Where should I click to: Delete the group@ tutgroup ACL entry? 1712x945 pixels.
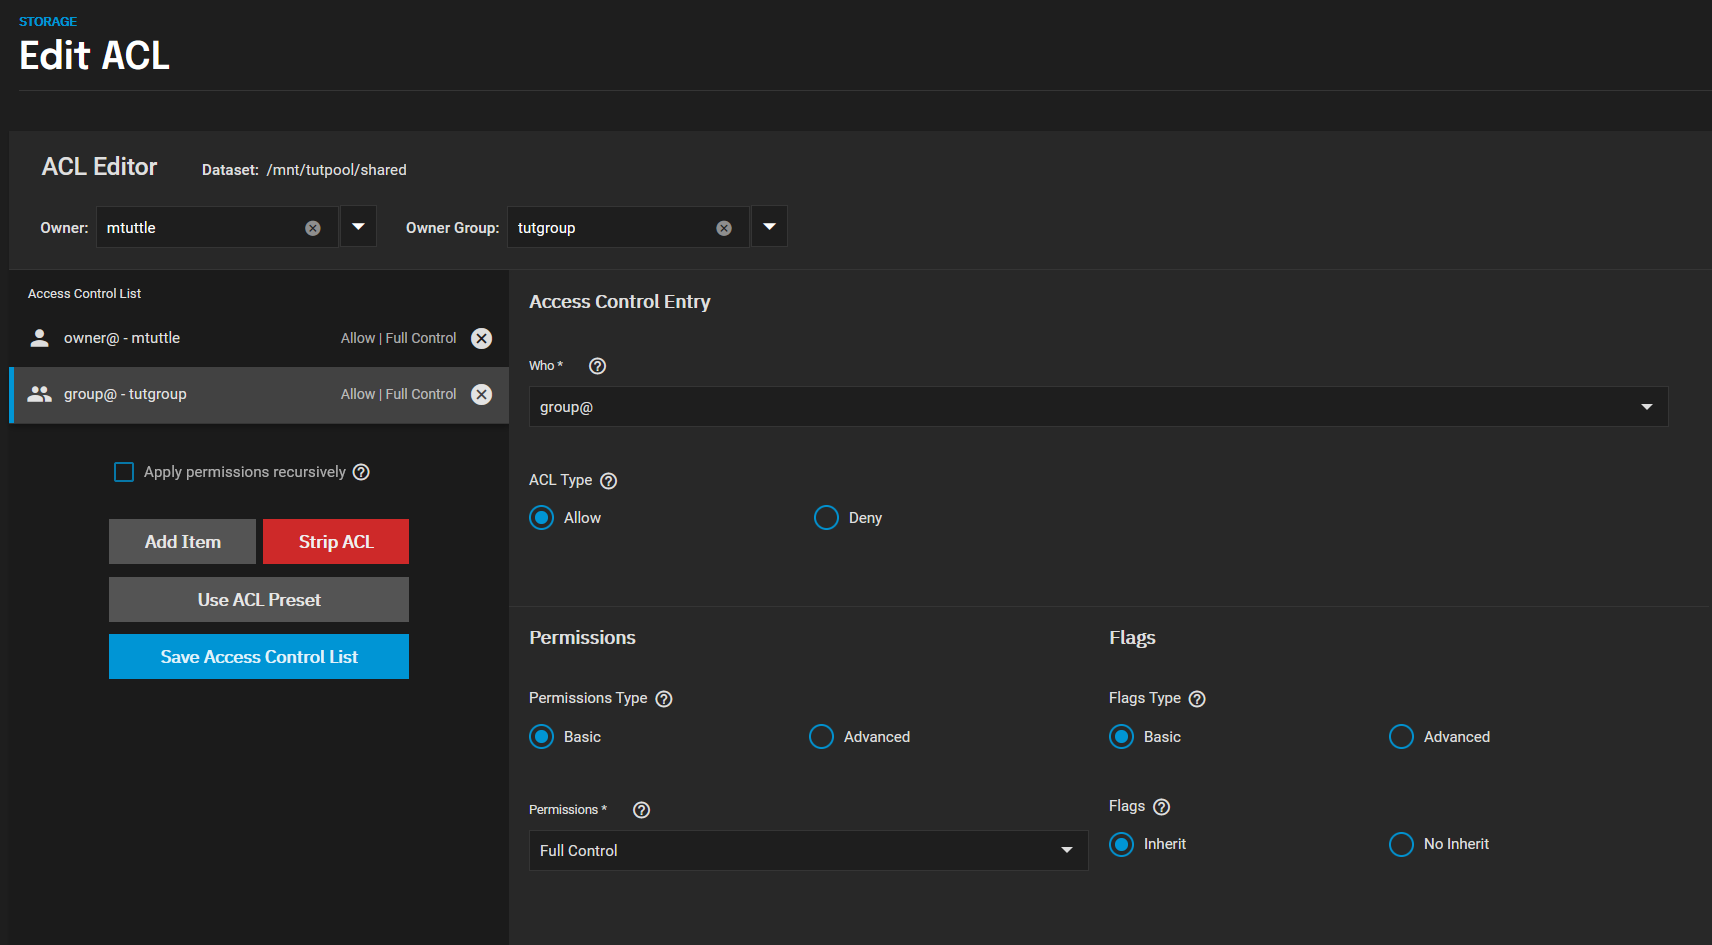(x=482, y=394)
